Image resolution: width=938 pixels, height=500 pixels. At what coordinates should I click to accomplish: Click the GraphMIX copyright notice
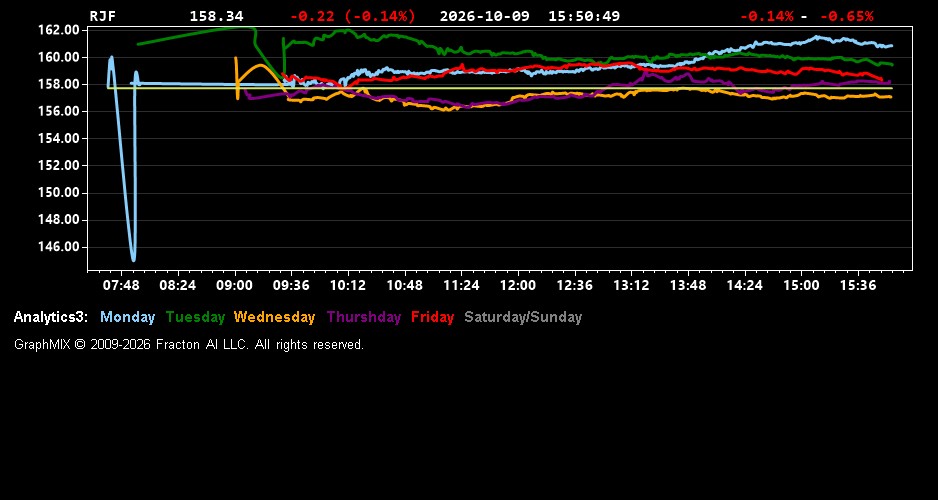click(x=189, y=344)
